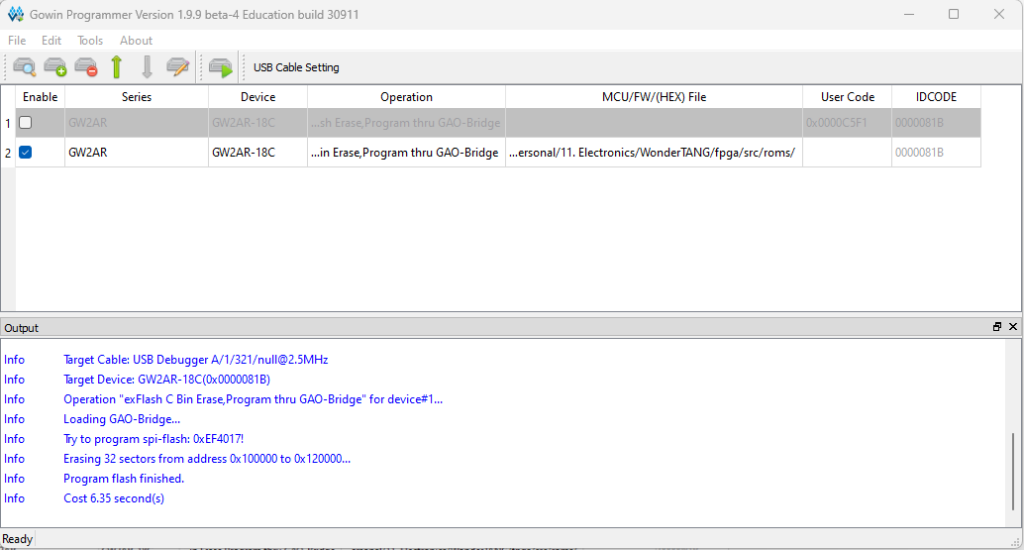
Task: Click the Output panel vertical scrollbar
Action: pyautogui.click(x=1014, y=470)
